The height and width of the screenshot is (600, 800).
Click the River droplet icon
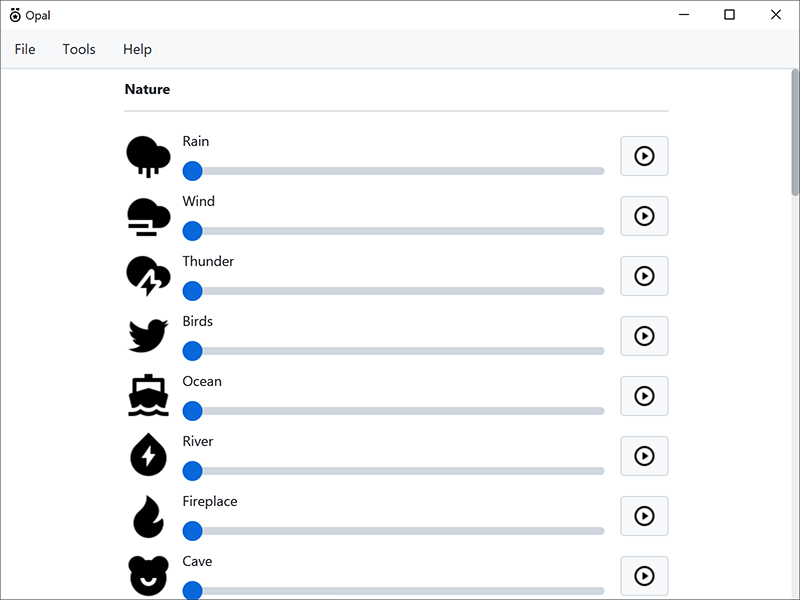coord(148,456)
